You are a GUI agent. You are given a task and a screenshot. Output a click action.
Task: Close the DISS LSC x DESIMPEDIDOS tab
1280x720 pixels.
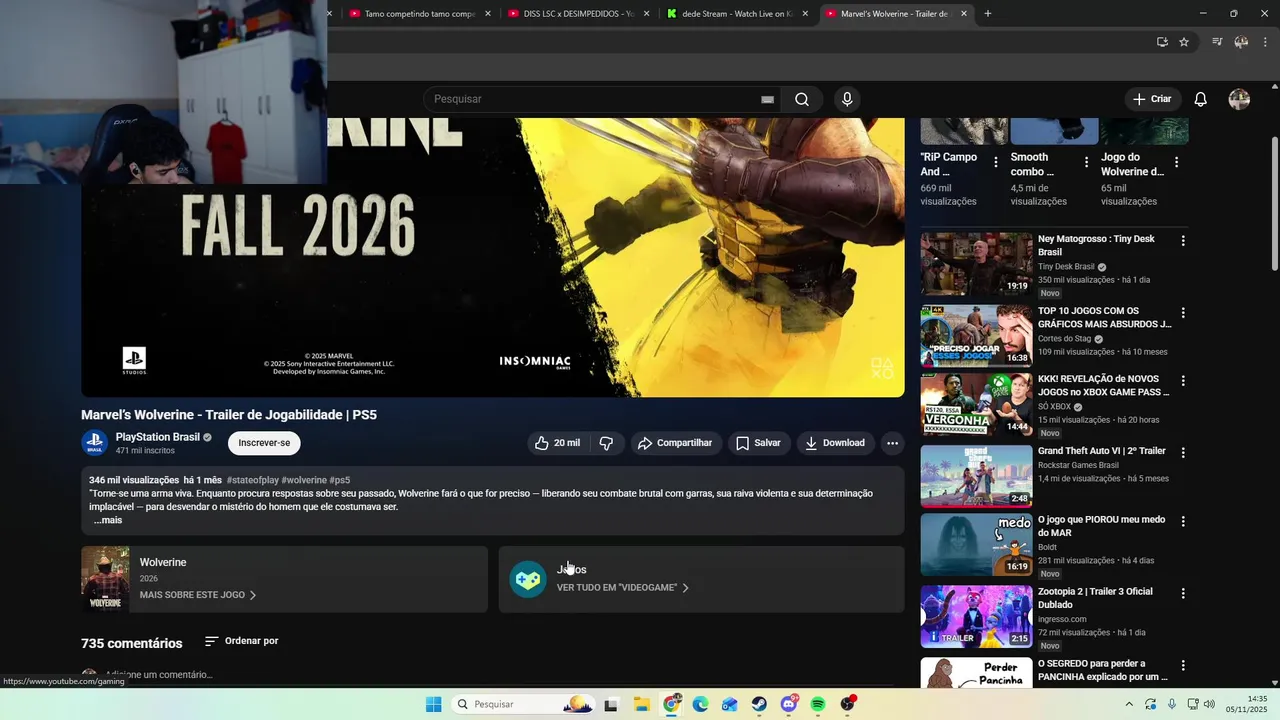(646, 14)
